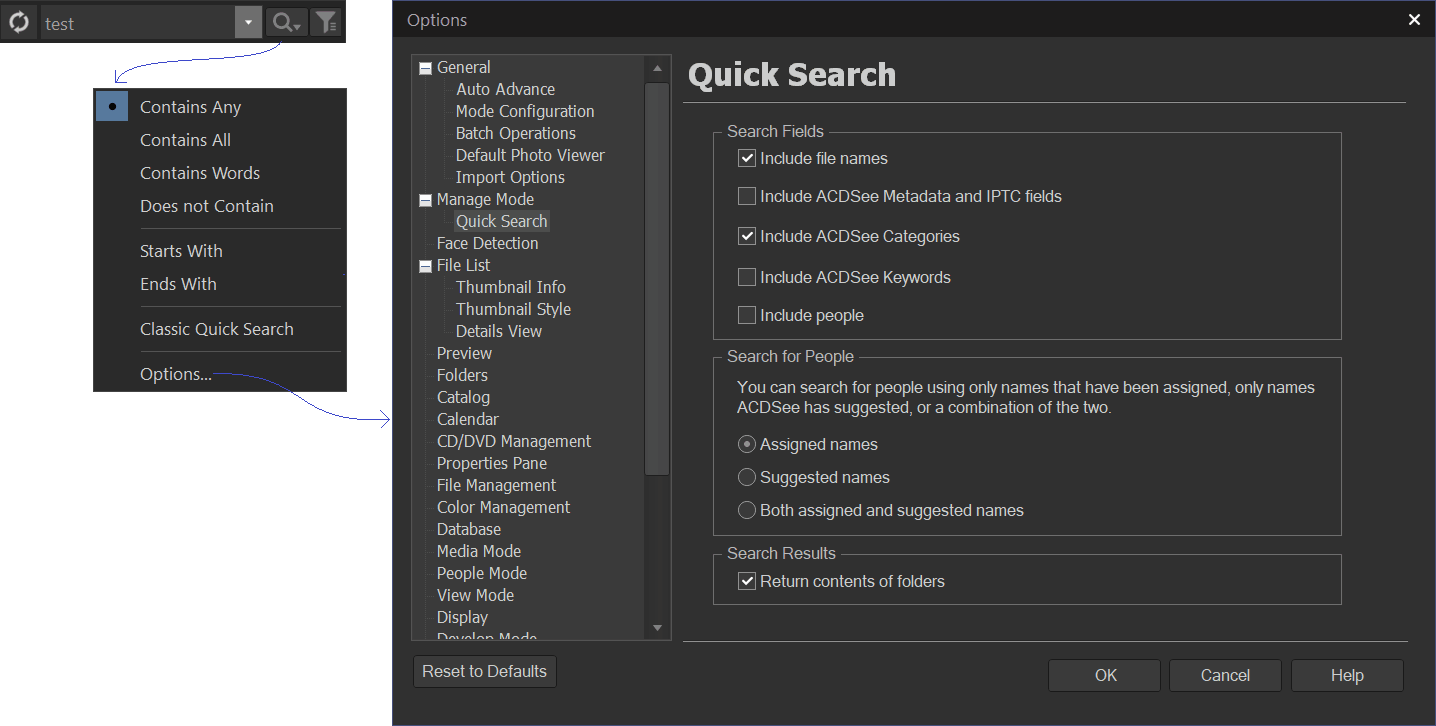
Task: Collapse the Manage Mode tree node
Action: pyautogui.click(x=425, y=200)
